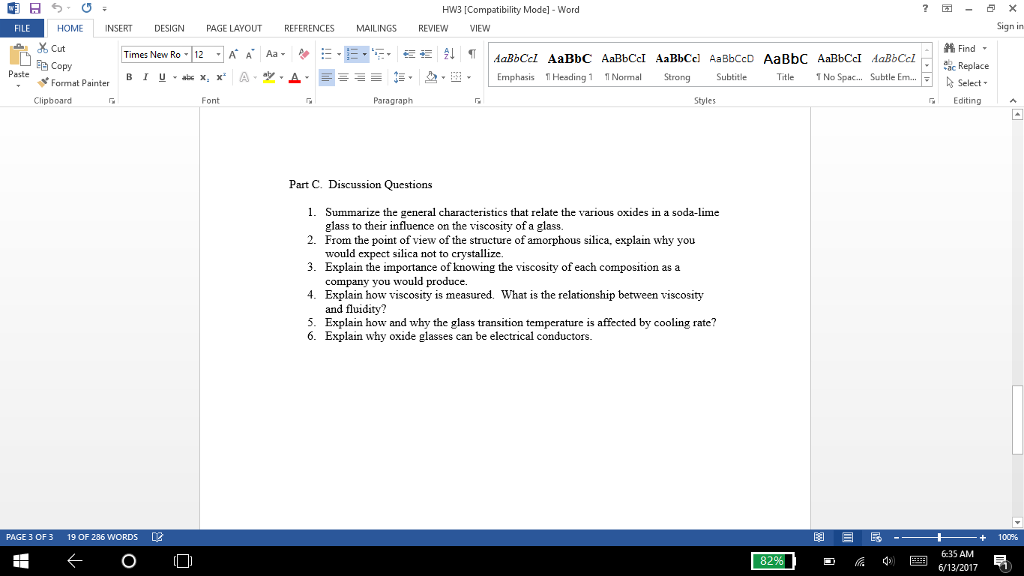Toggle bold formatting
The image size is (1024, 576).
point(130,77)
